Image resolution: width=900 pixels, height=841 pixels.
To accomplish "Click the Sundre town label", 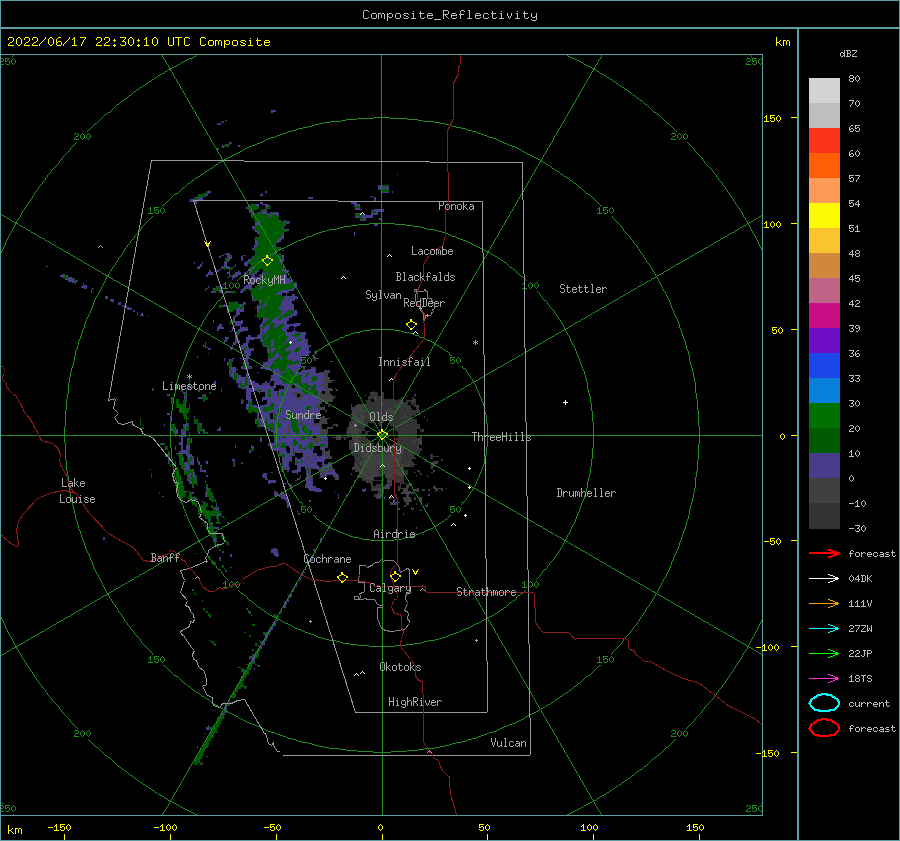I will [303, 414].
